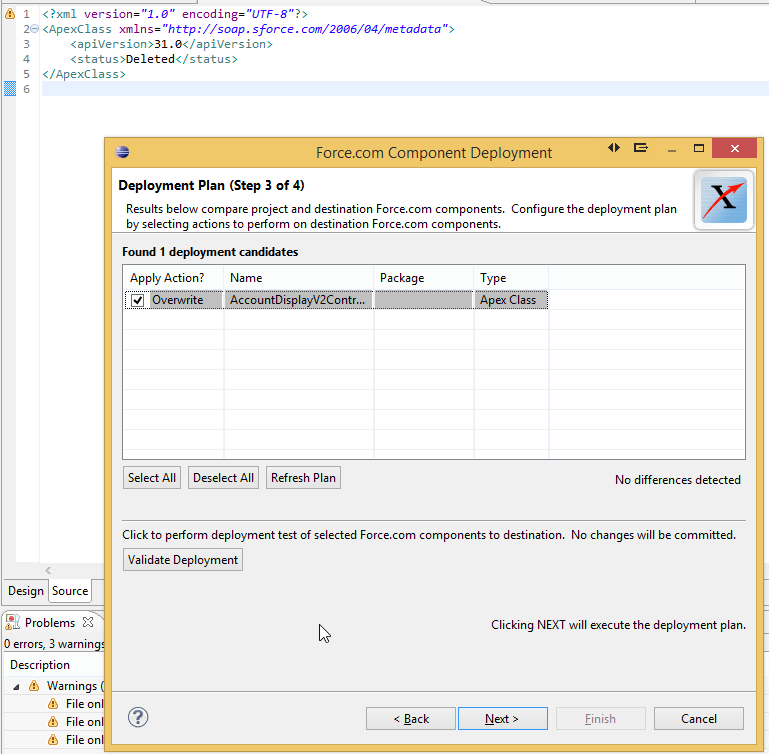The height and width of the screenshot is (754, 769).
Task: Click the Deselect All button
Action: tap(223, 478)
